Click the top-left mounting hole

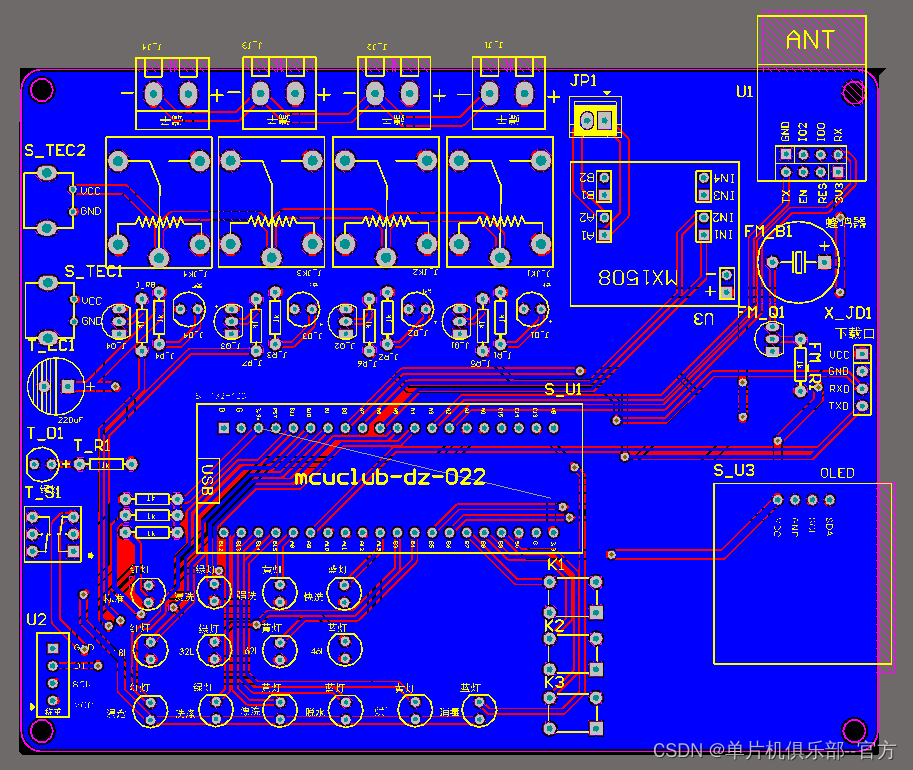[41, 90]
